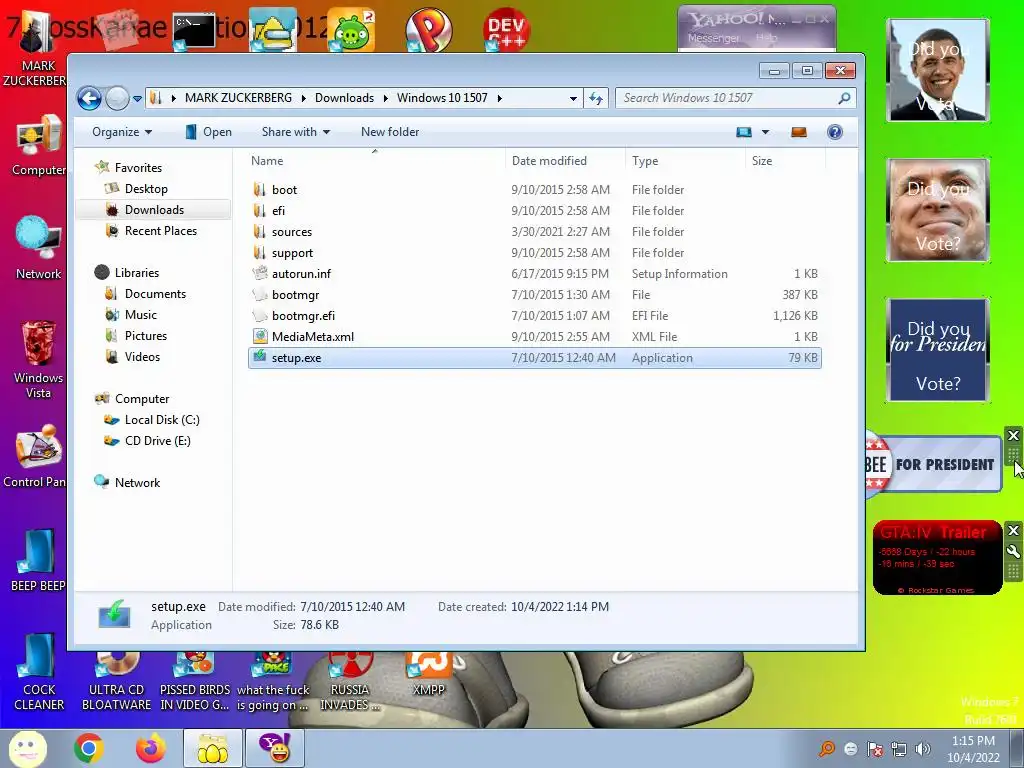Open the Share with dropdown
Image resolution: width=1024 pixels, height=768 pixels.
coord(296,132)
